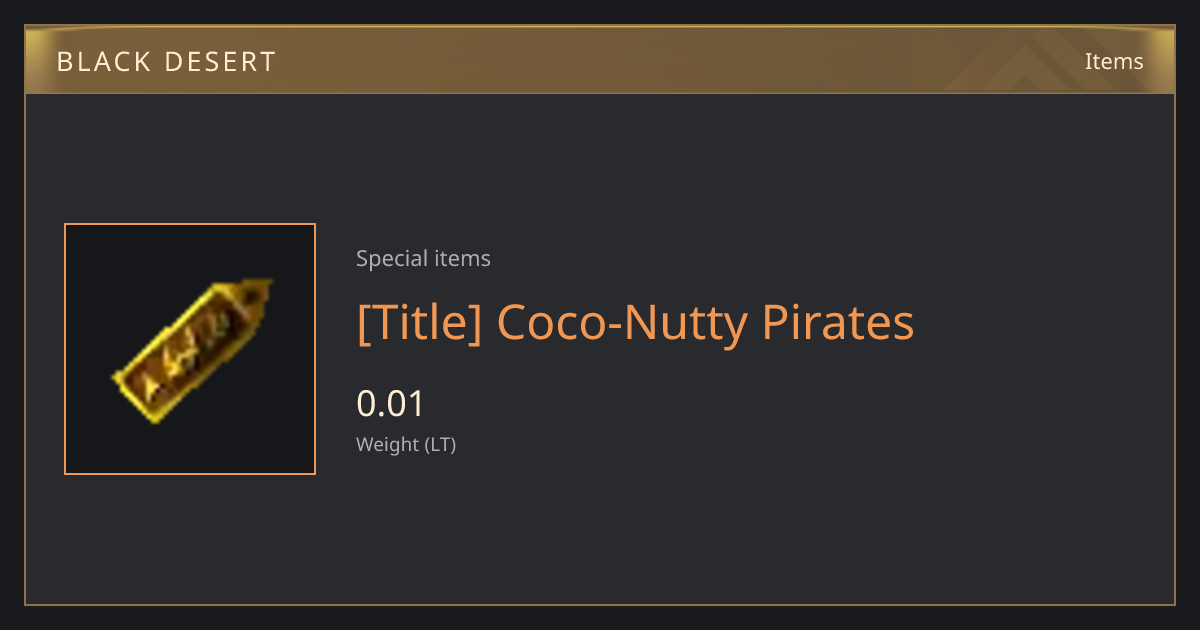
Task: Go to the Items section label
Action: (x=1114, y=61)
